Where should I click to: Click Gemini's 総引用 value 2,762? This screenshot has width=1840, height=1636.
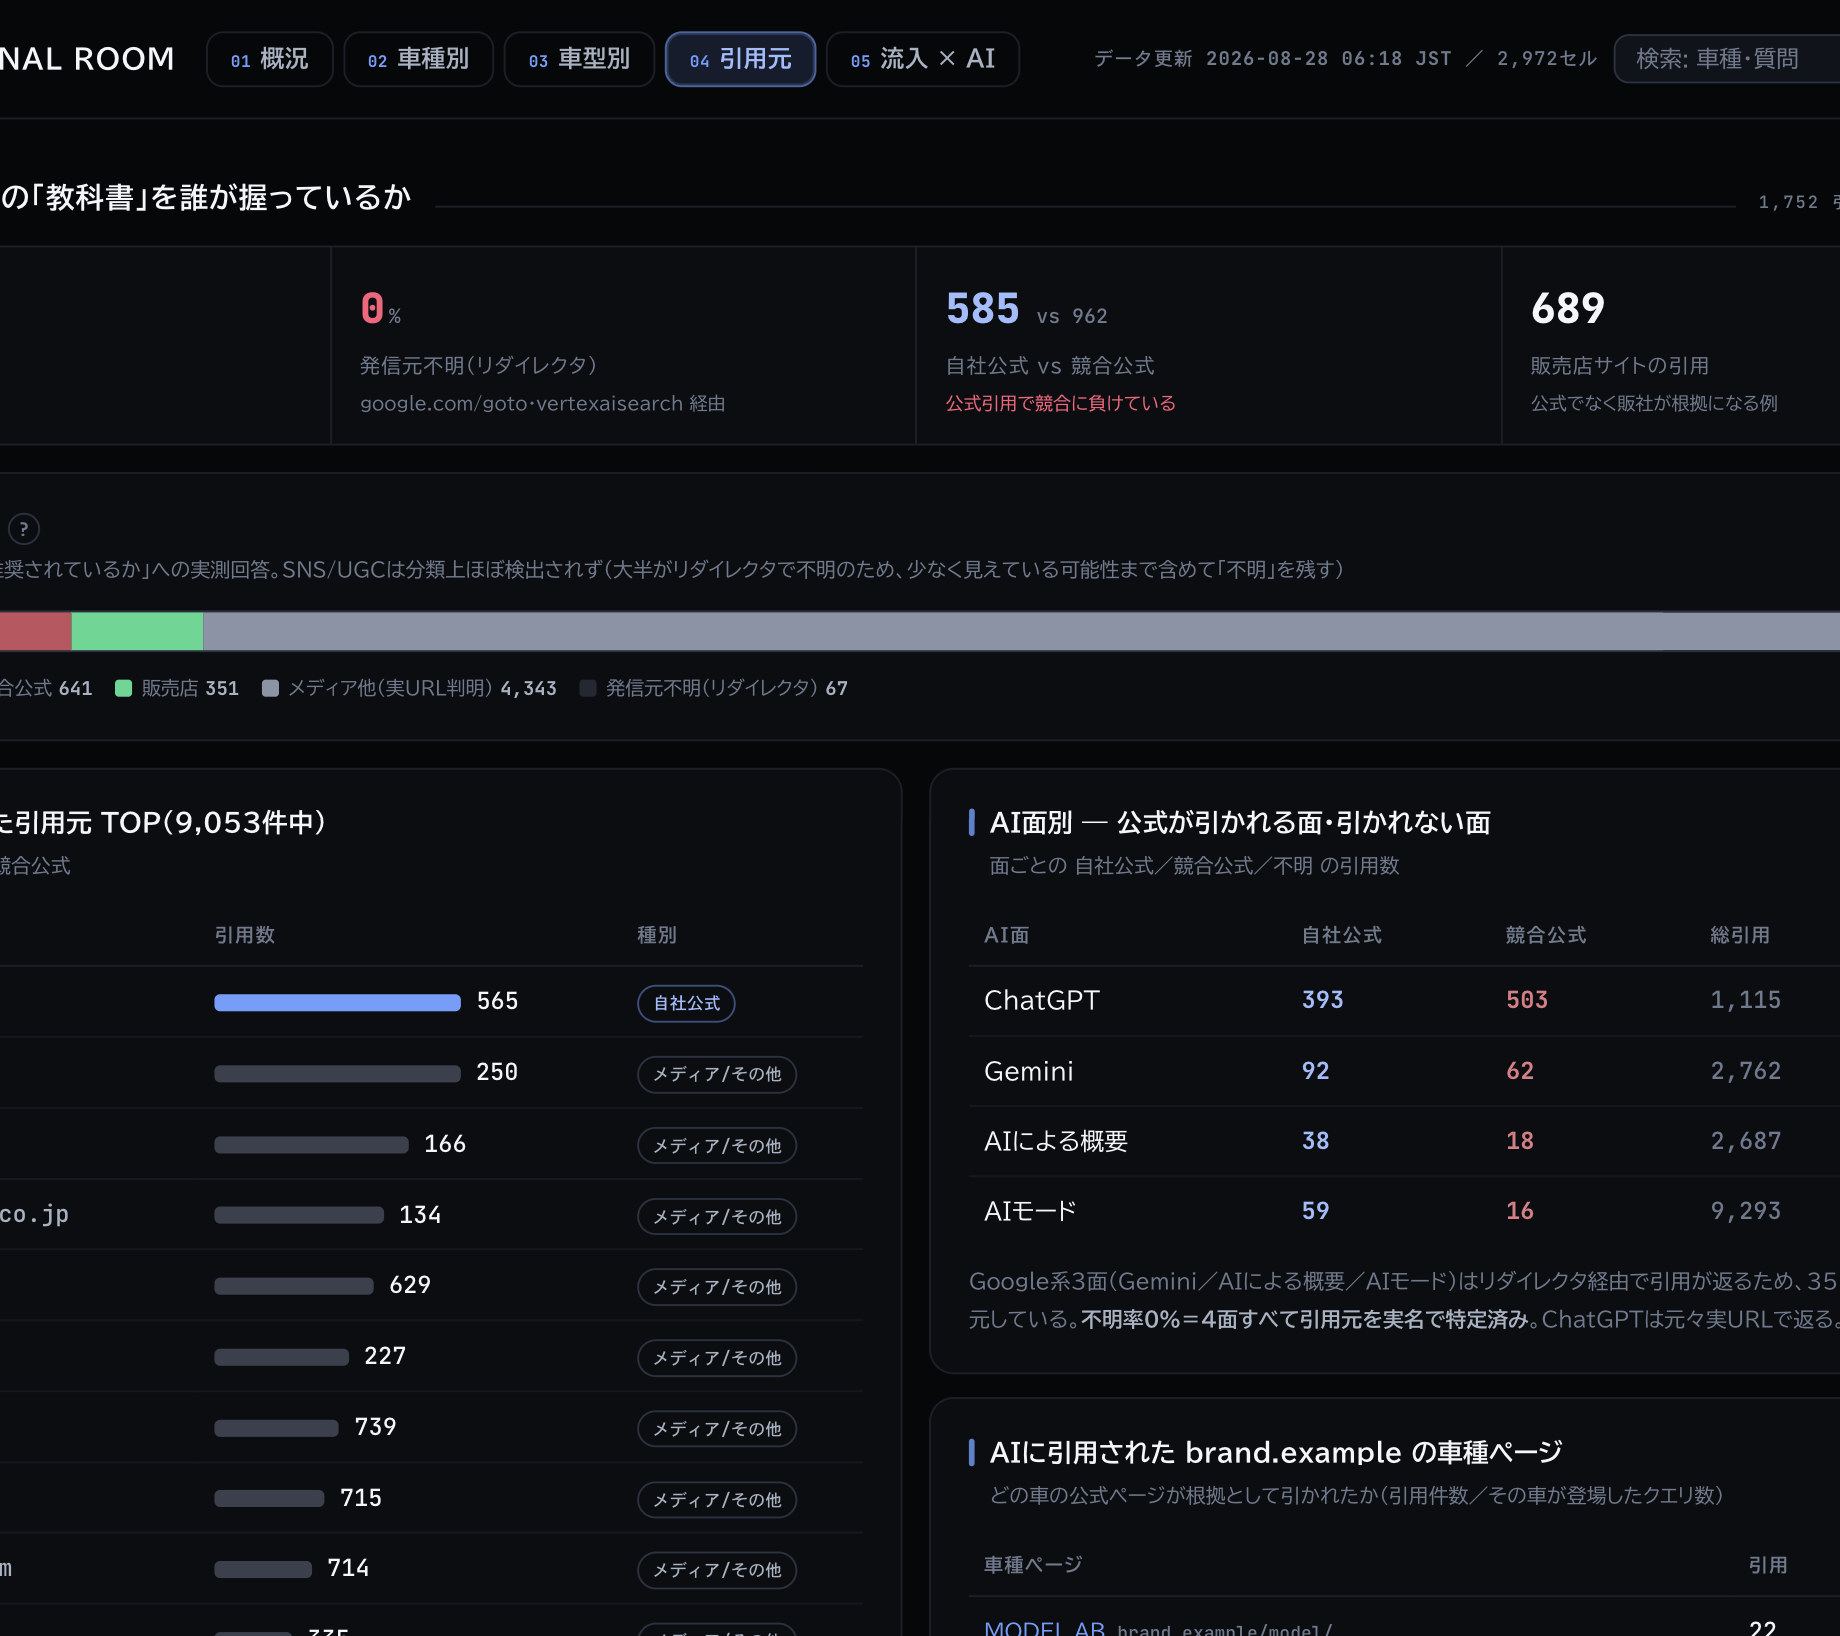click(1745, 1071)
